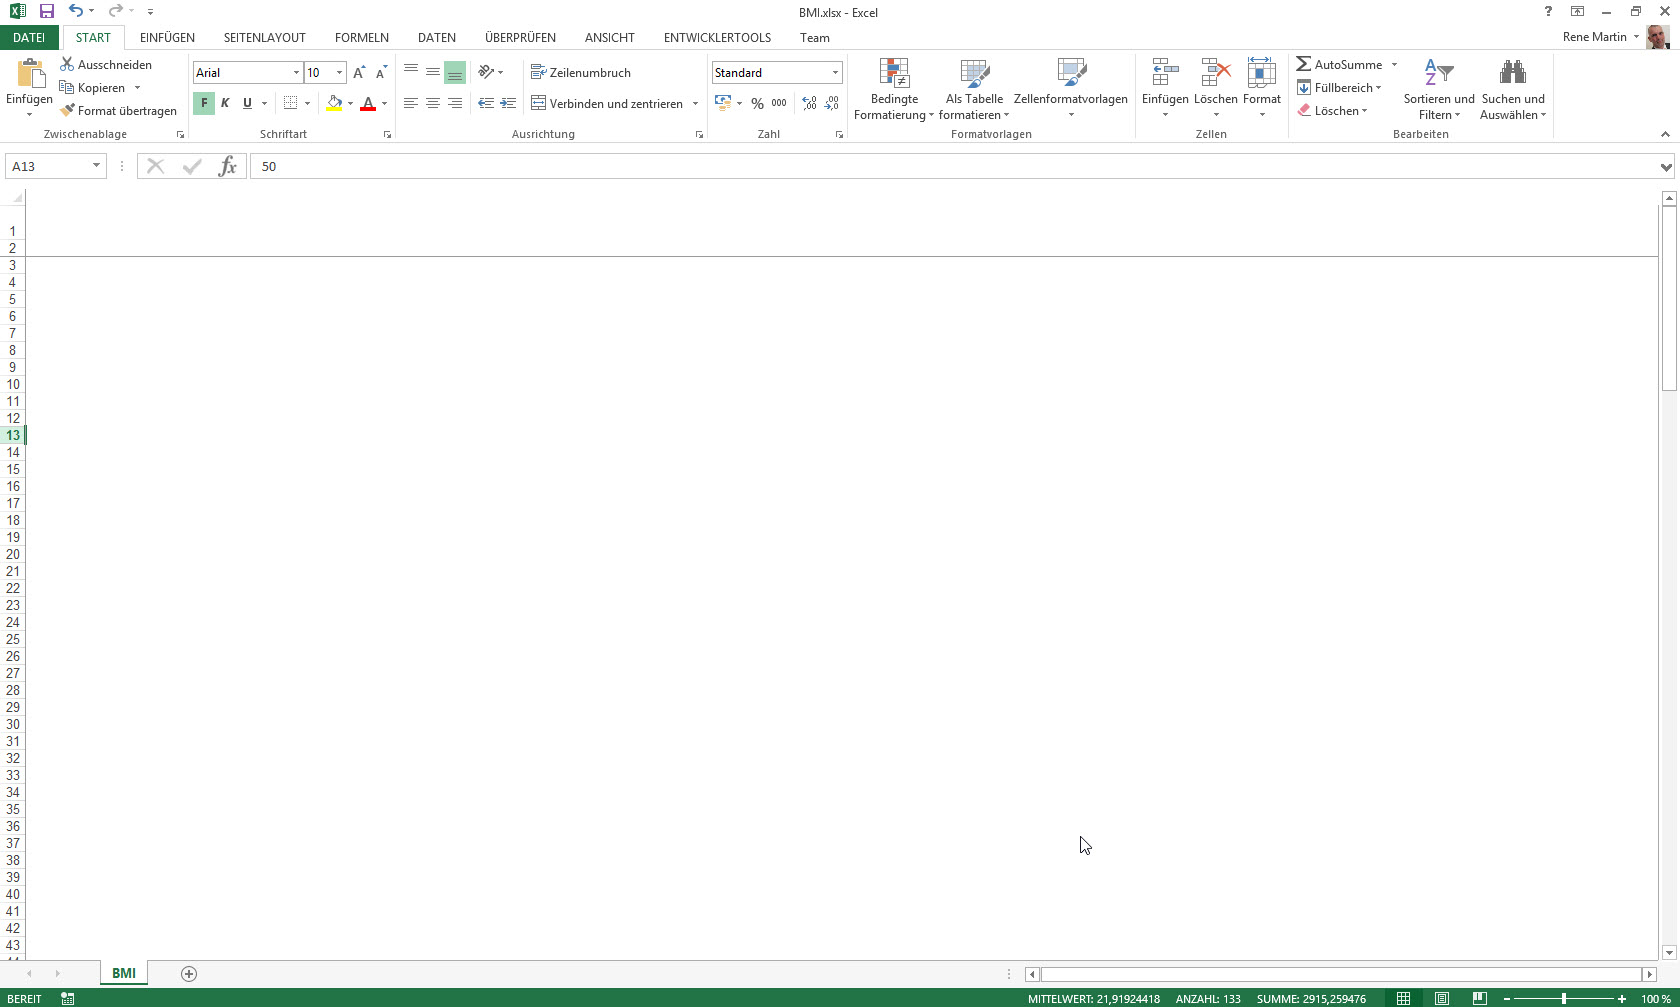1680x1007 pixels.
Task: Open the DATEI menu tab
Action: [29, 38]
